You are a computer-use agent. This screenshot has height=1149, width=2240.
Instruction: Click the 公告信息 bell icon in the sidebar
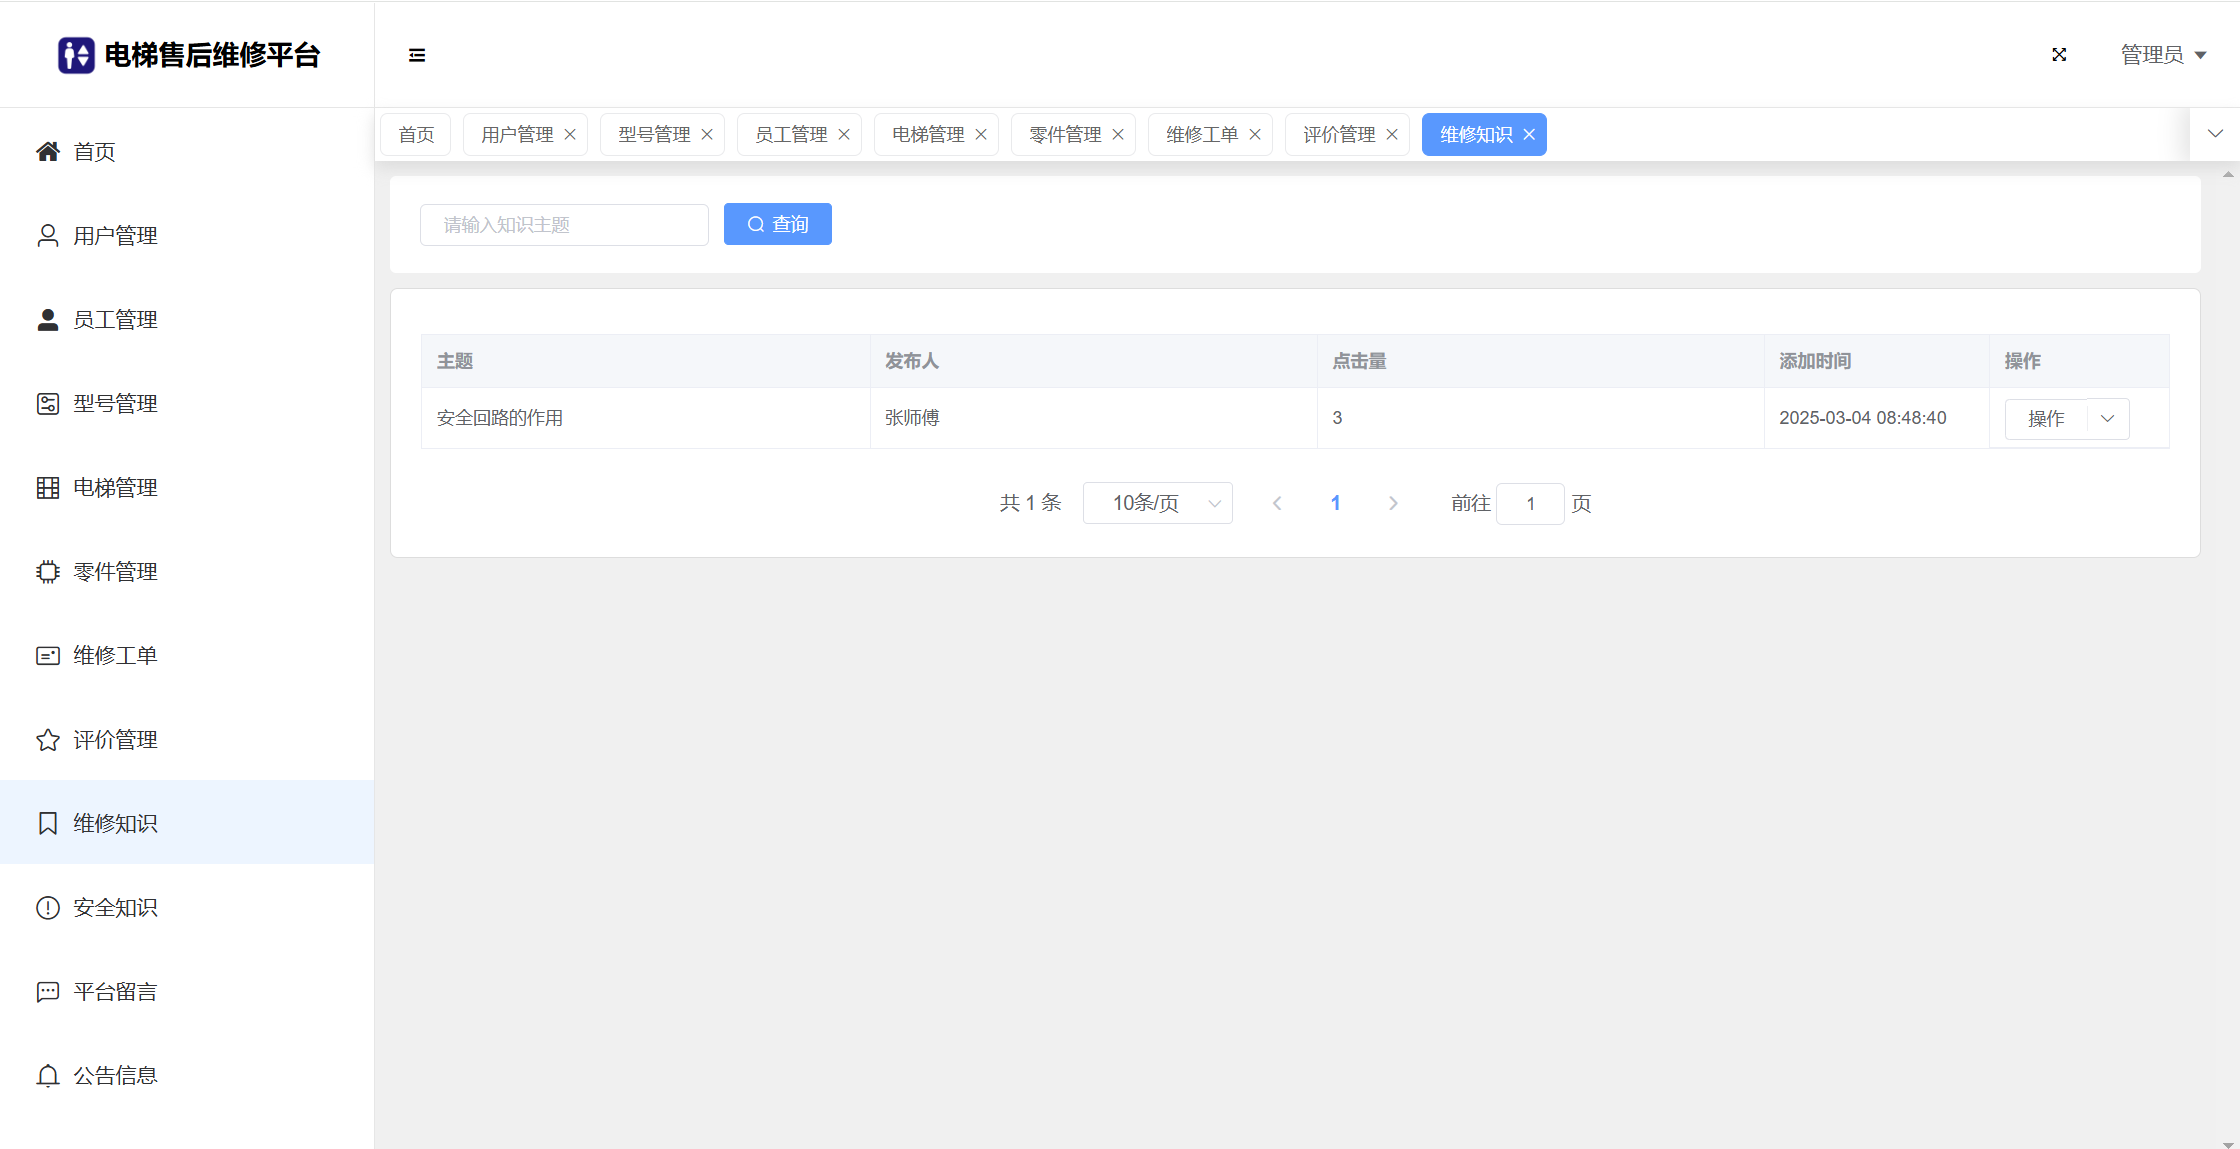pyautogui.click(x=48, y=1075)
